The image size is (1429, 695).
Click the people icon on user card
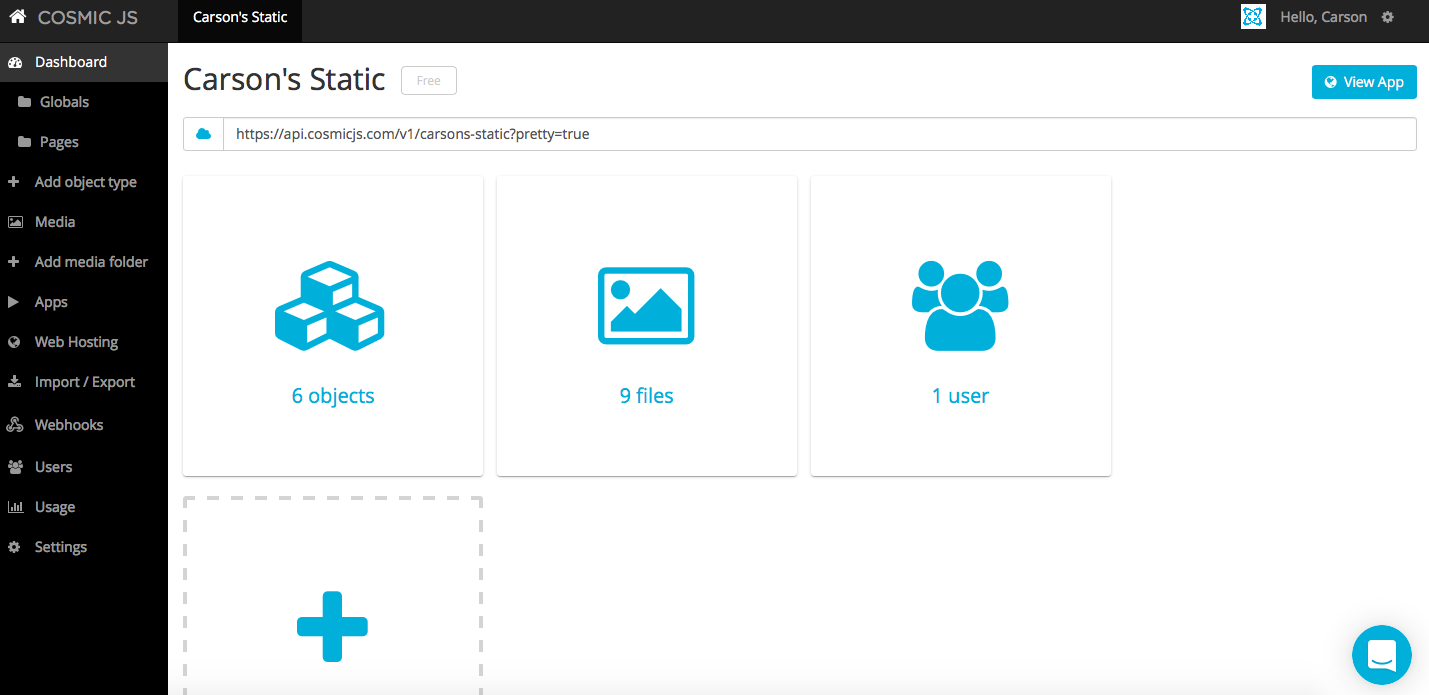pyautogui.click(x=960, y=306)
